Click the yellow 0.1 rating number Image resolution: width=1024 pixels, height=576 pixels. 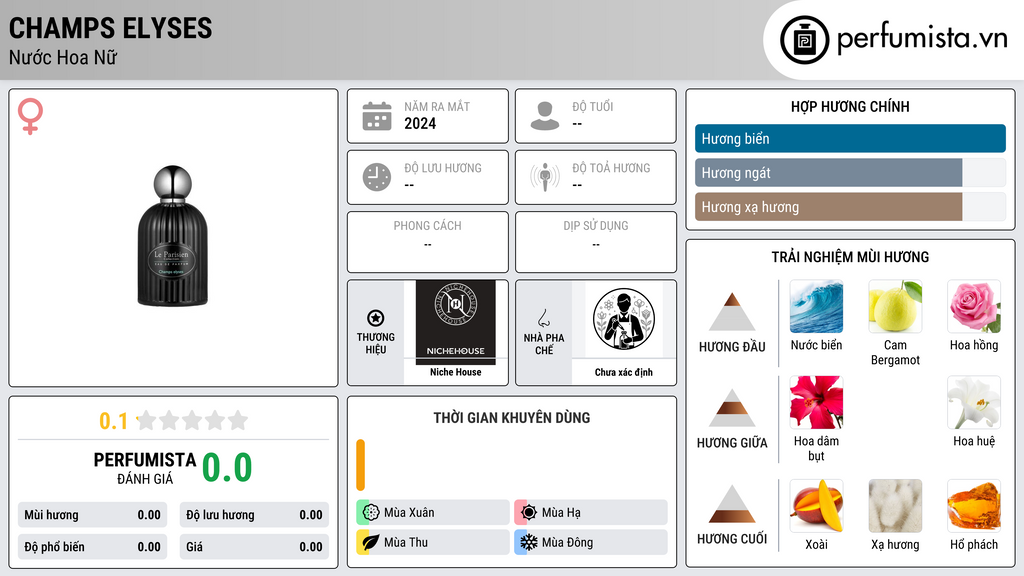[113, 421]
